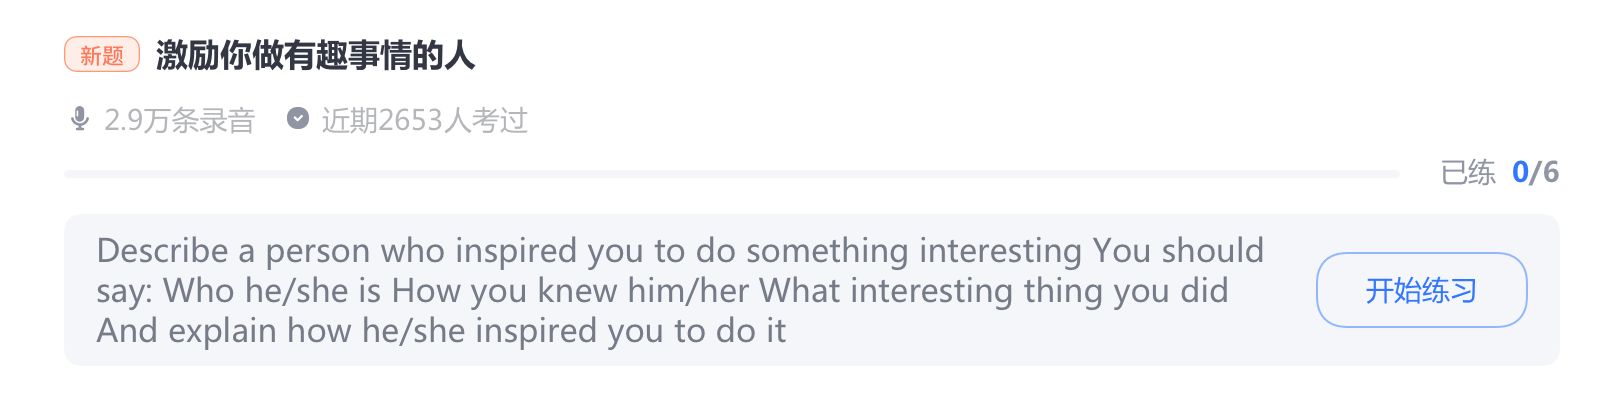Click the checkmark circle icon
Screen dimensions: 1624x398
(297, 119)
